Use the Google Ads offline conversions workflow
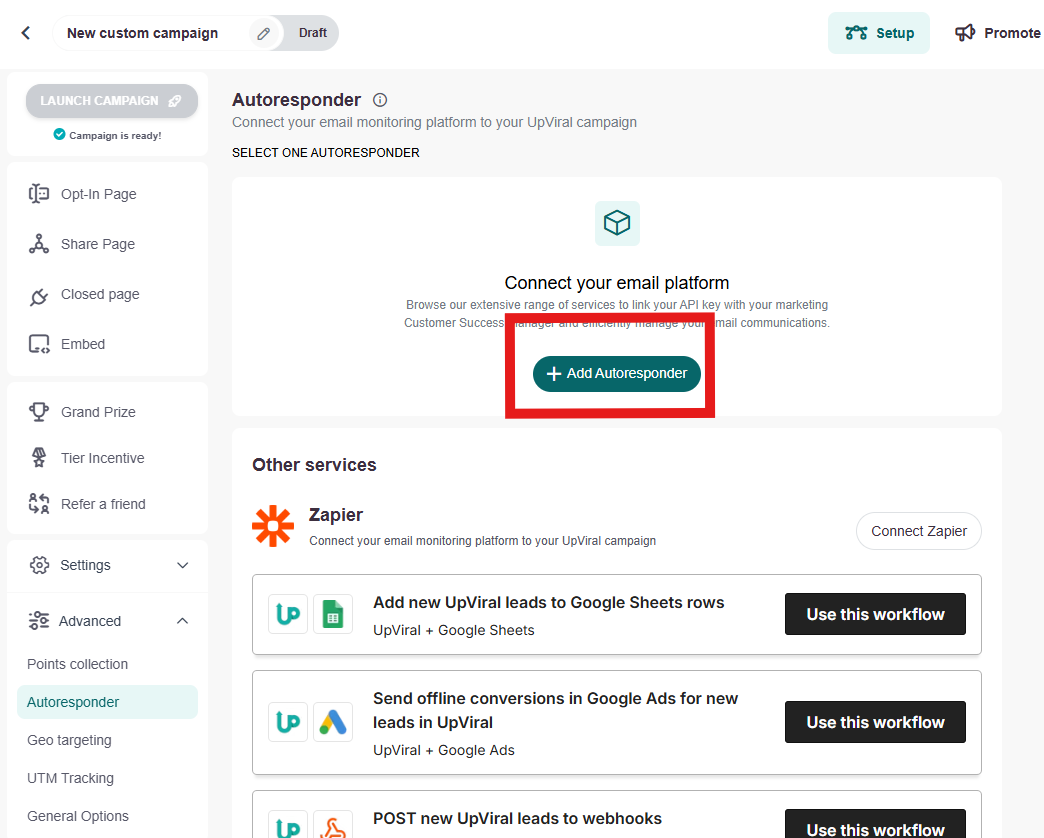 click(x=875, y=722)
